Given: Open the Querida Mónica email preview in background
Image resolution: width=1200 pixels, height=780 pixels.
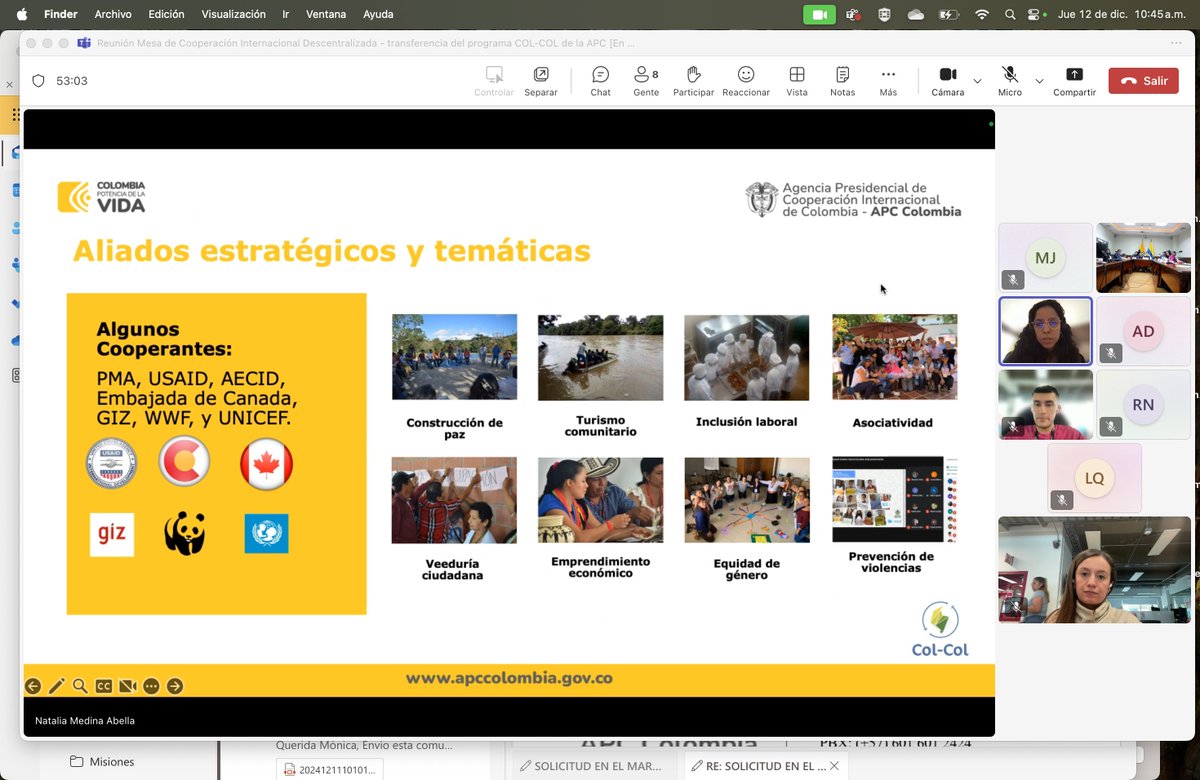Looking at the screenshot, I should pyautogui.click(x=364, y=745).
